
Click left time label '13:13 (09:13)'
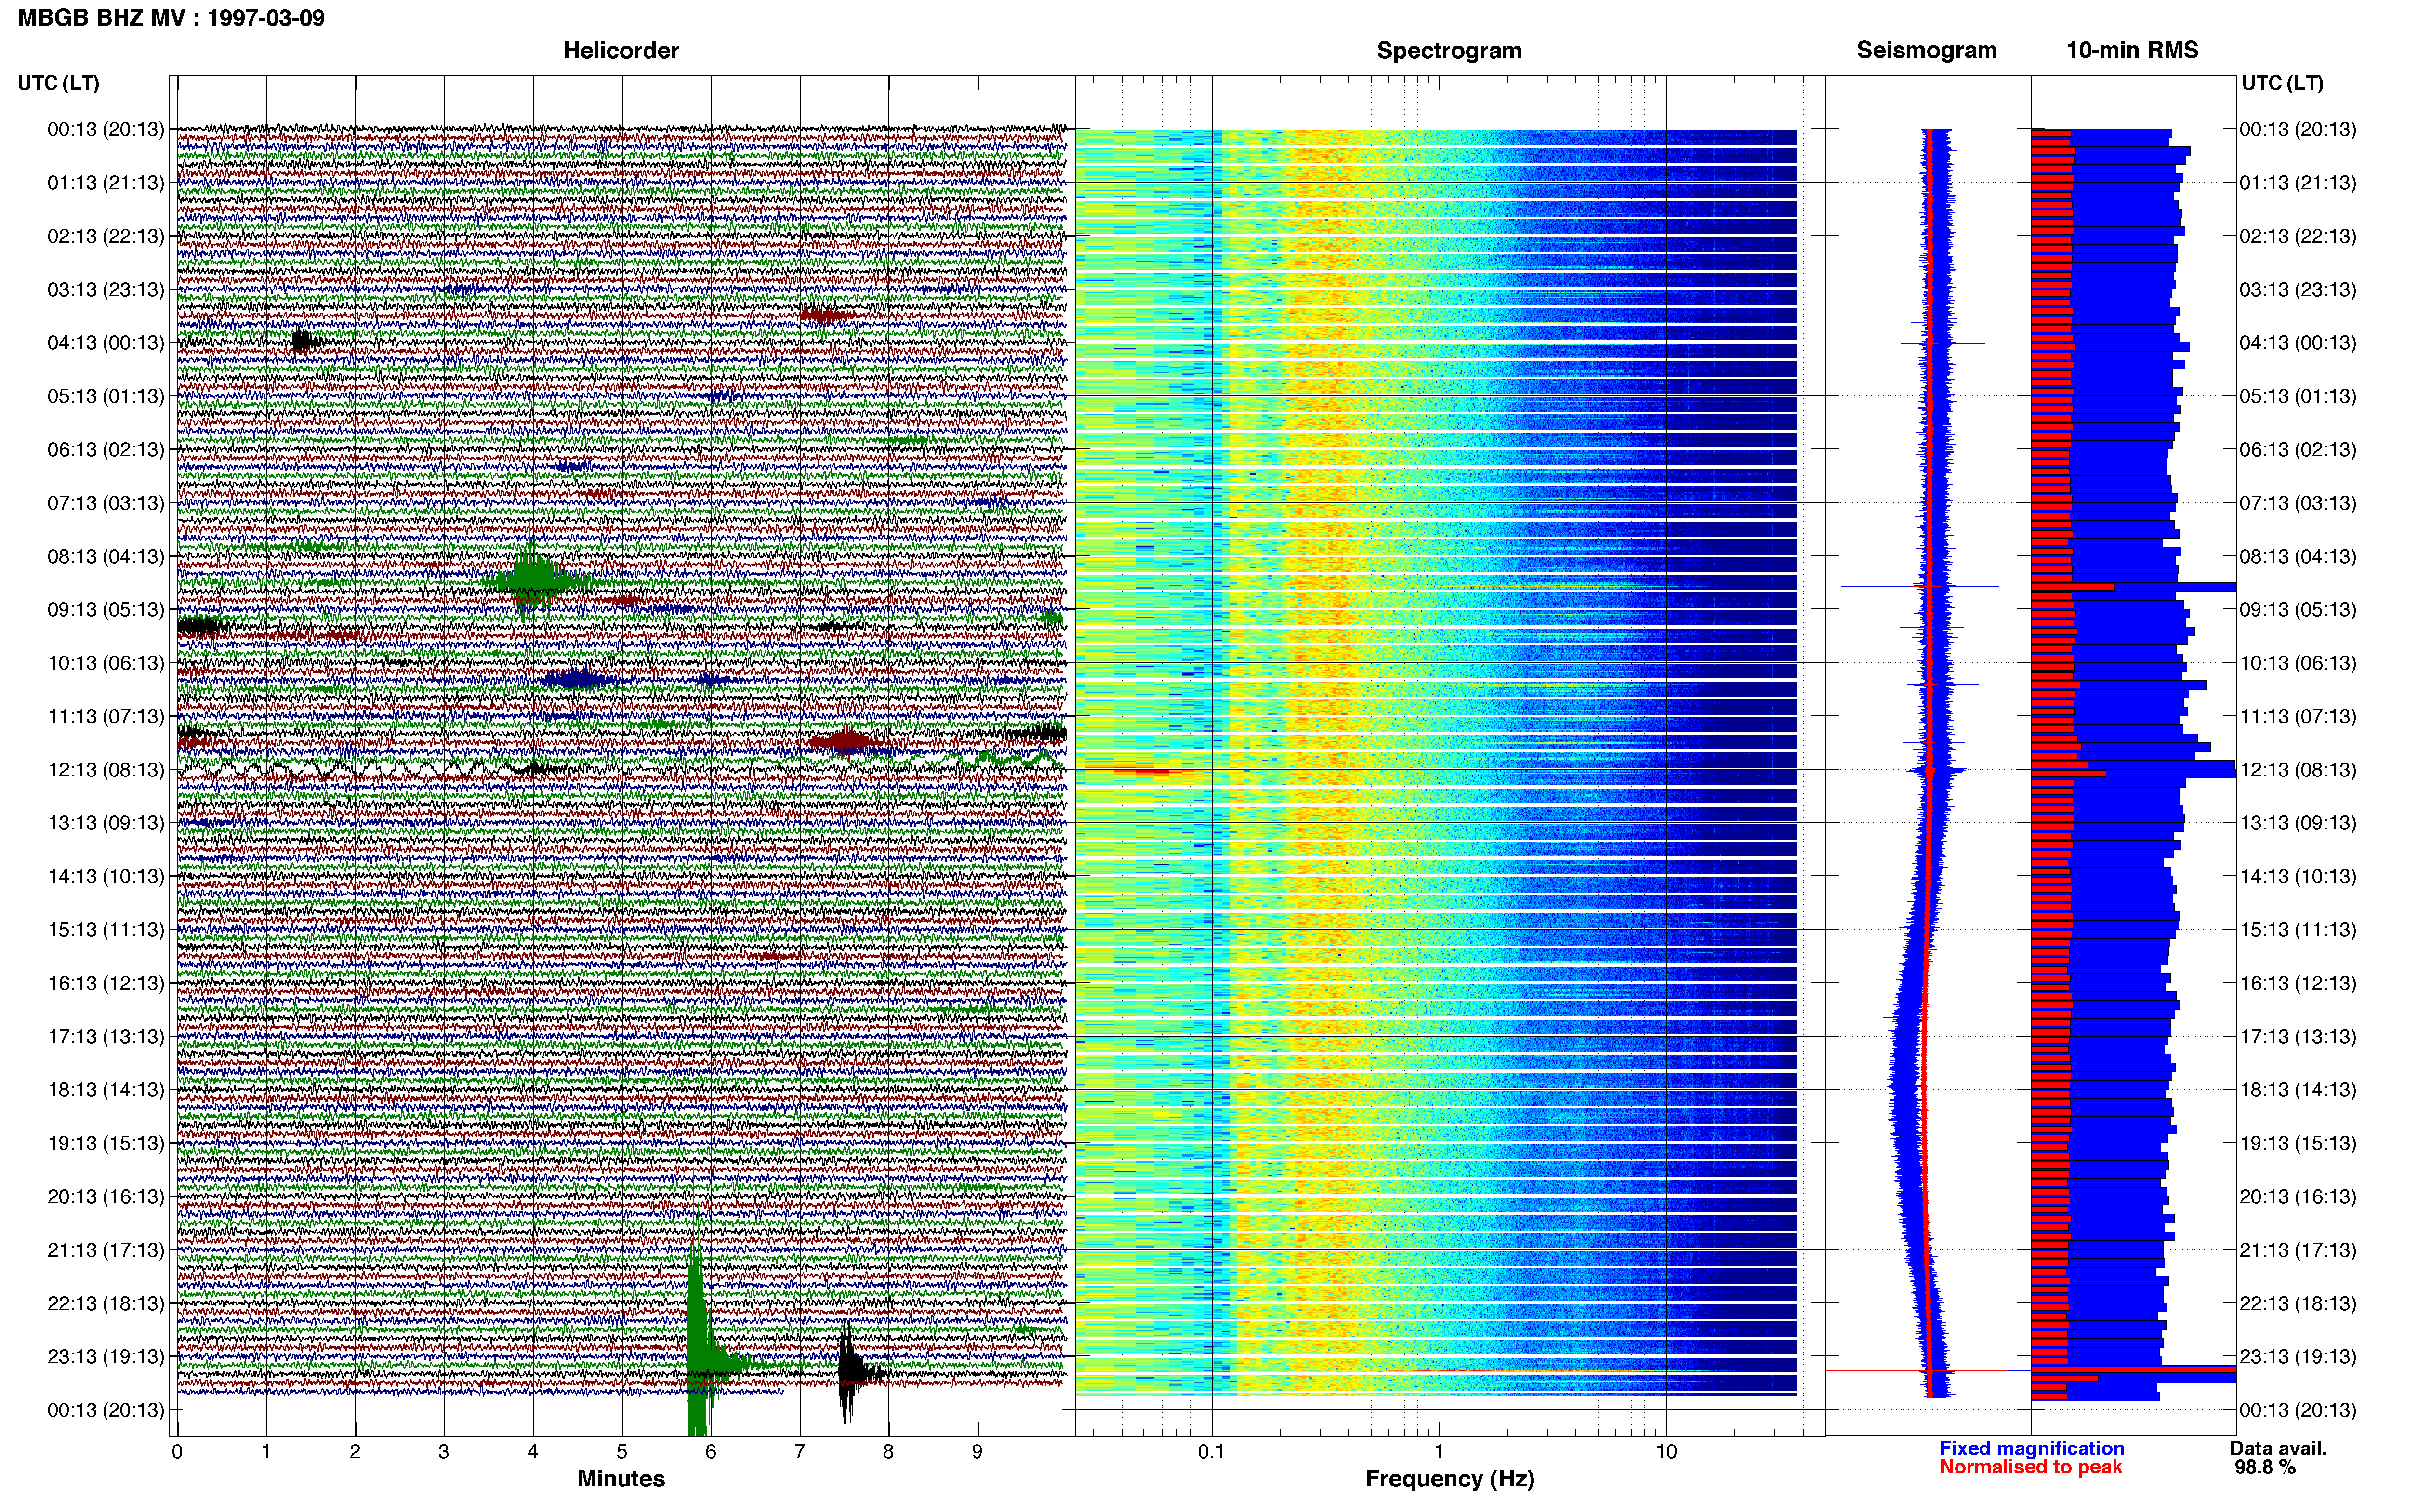pyautogui.click(x=106, y=823)
